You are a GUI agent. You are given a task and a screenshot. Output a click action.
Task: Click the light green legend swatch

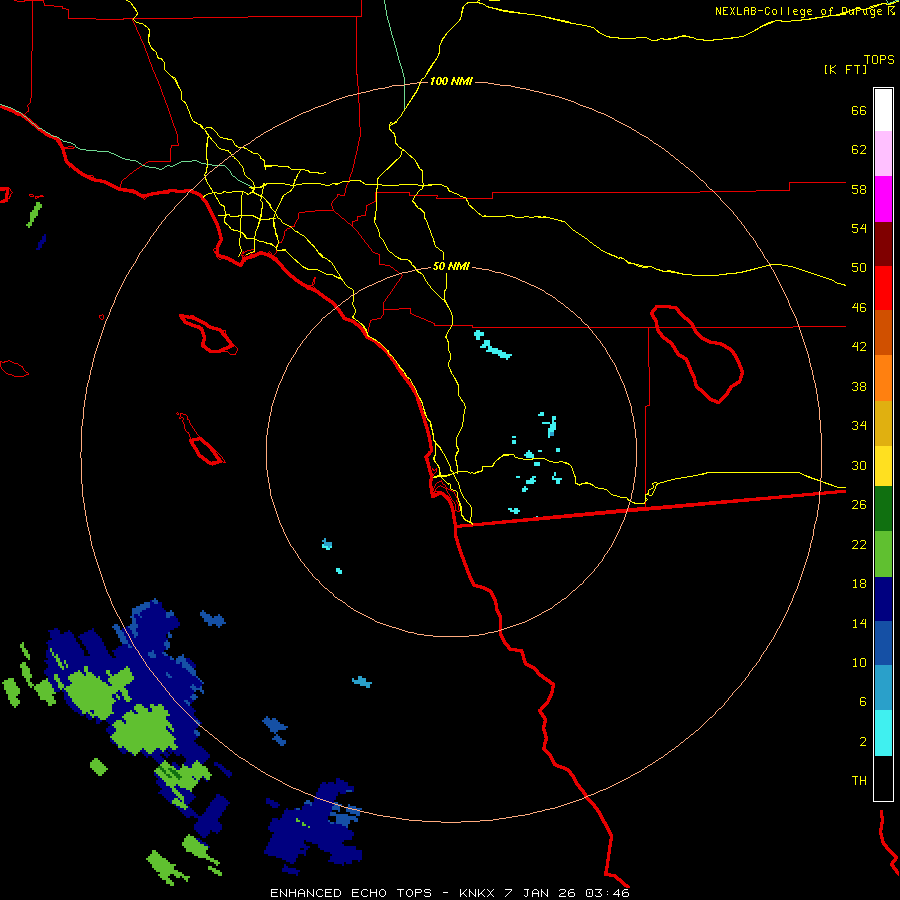883,554
